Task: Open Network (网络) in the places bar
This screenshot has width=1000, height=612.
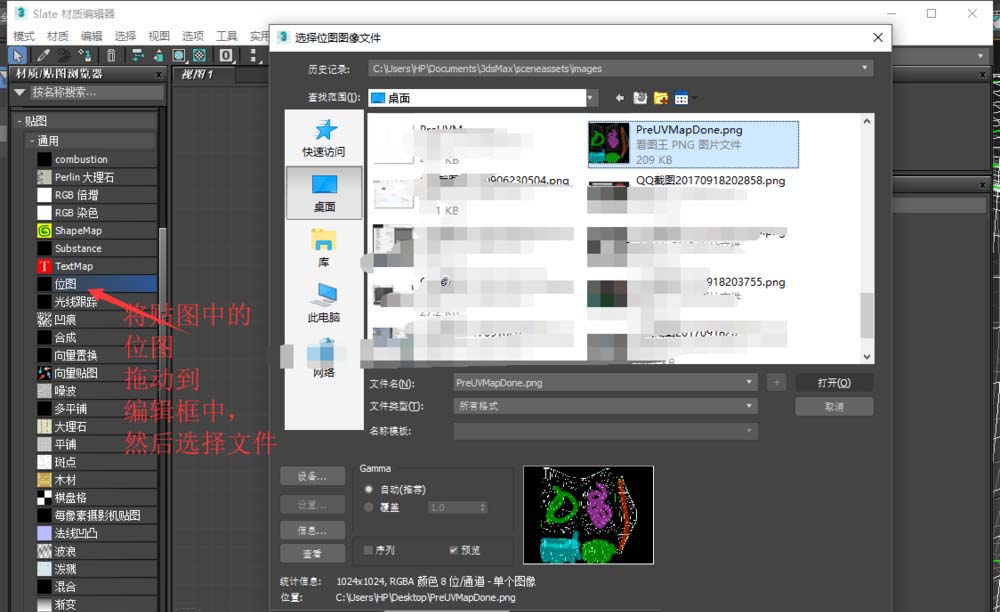Action: pos(324,358)
